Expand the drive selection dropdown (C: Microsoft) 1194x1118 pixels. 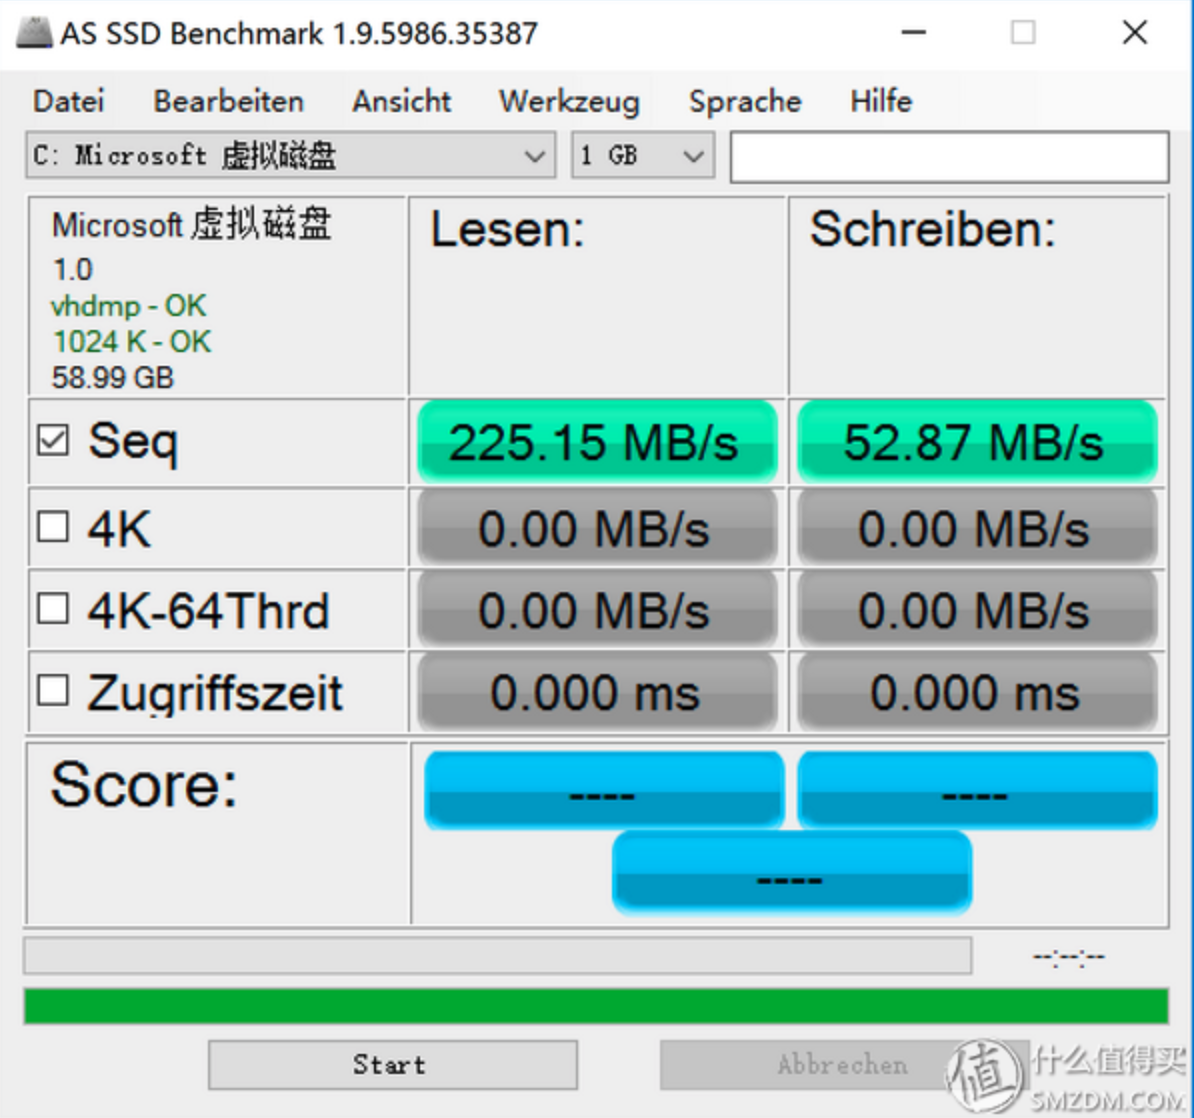pyautogui.click(x=291, y=155)
